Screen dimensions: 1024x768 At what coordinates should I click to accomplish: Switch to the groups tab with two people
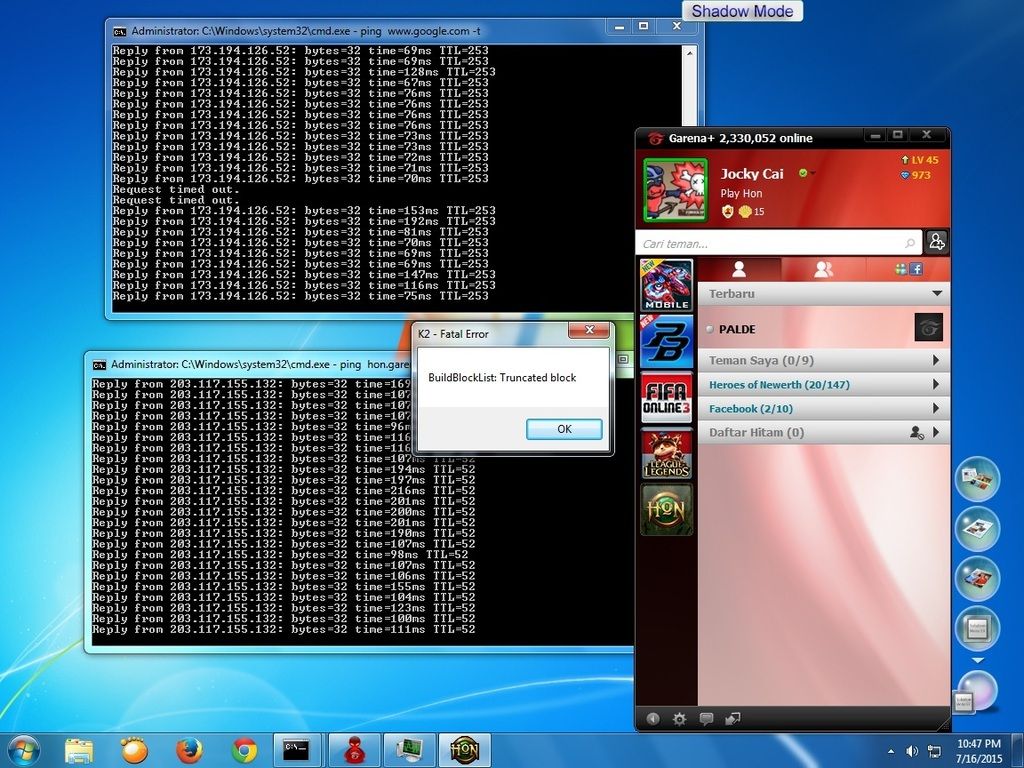[824, 269]
